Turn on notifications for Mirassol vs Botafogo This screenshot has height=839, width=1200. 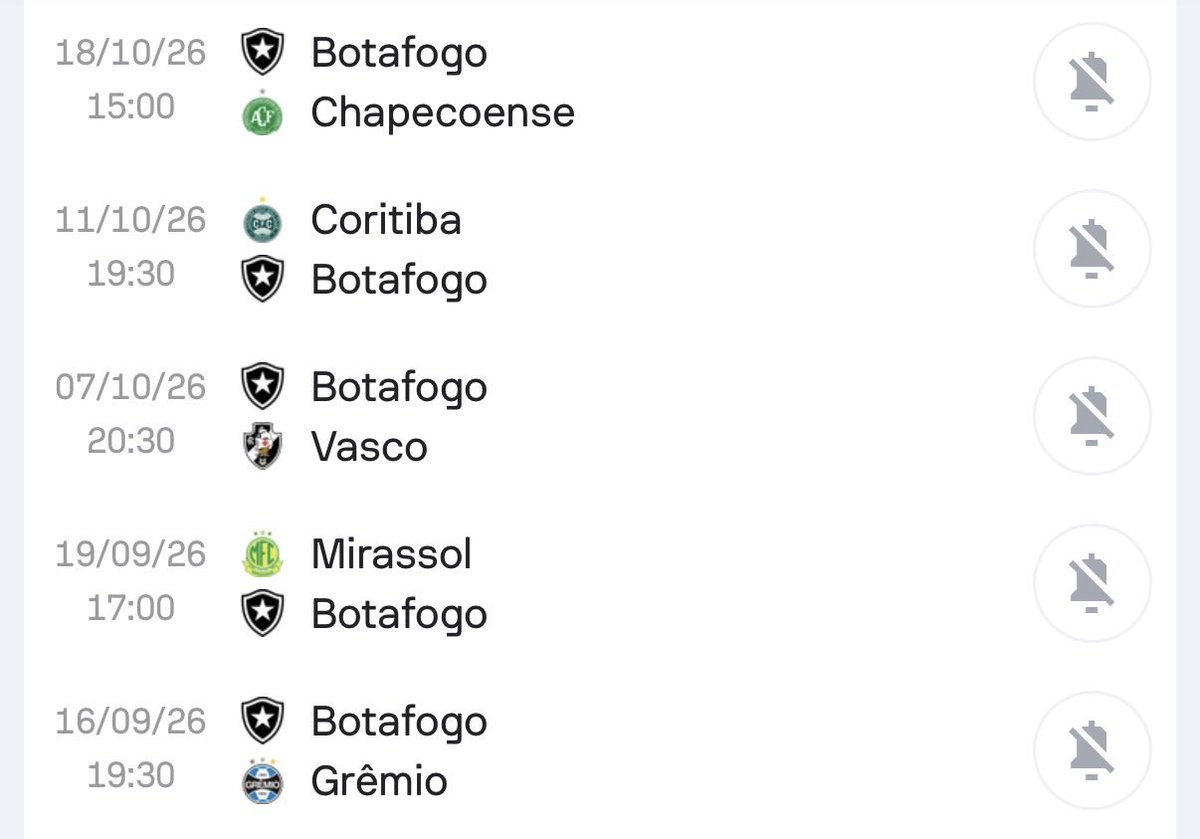(x=1092, y=583)
